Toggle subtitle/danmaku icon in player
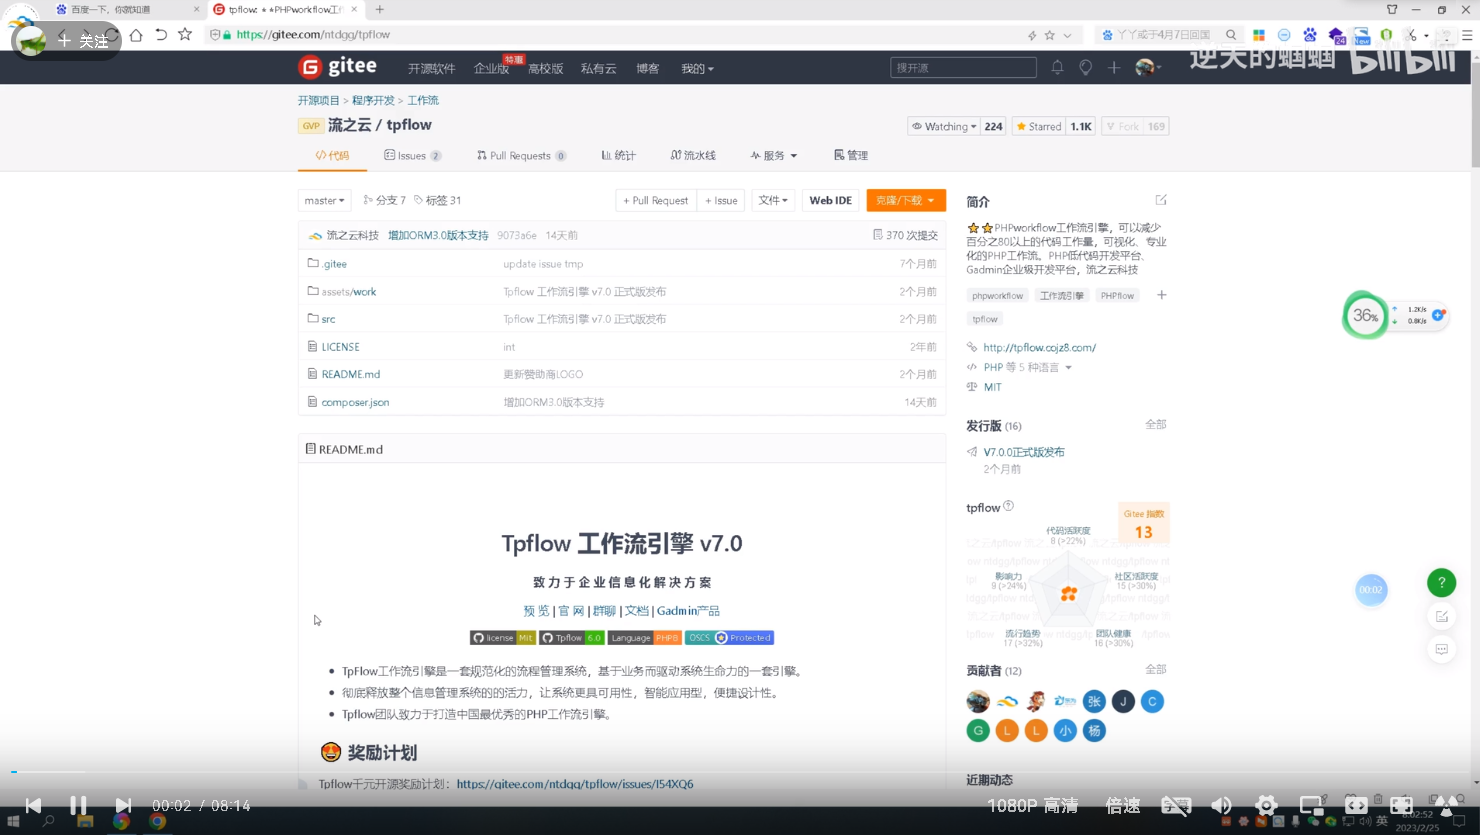Screen dimensions: 1480x835 [1176, 805]
